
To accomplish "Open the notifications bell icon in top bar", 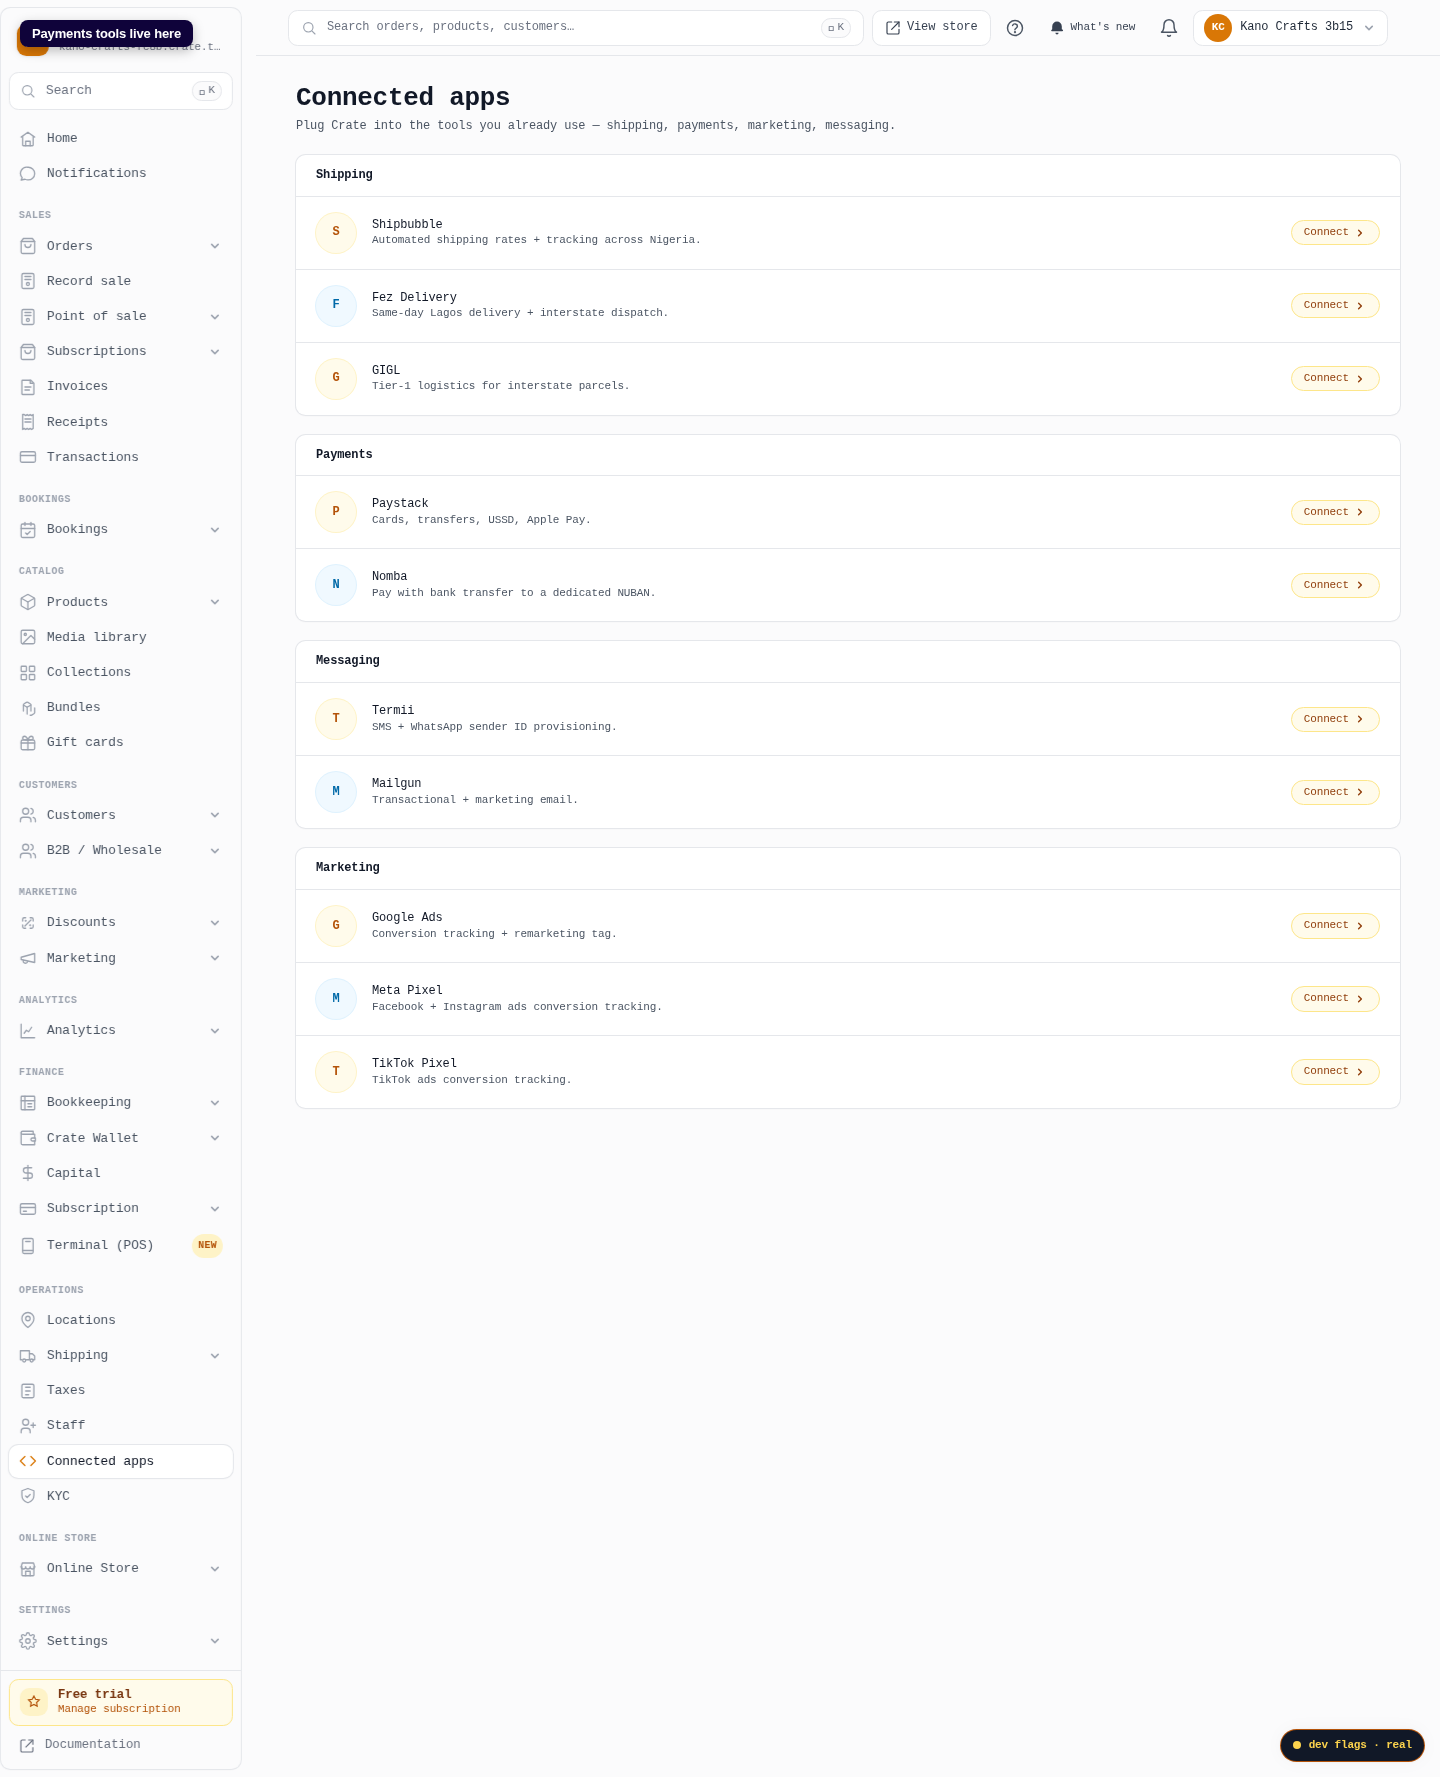I will pyautogui.click(x=1169, y=28).
